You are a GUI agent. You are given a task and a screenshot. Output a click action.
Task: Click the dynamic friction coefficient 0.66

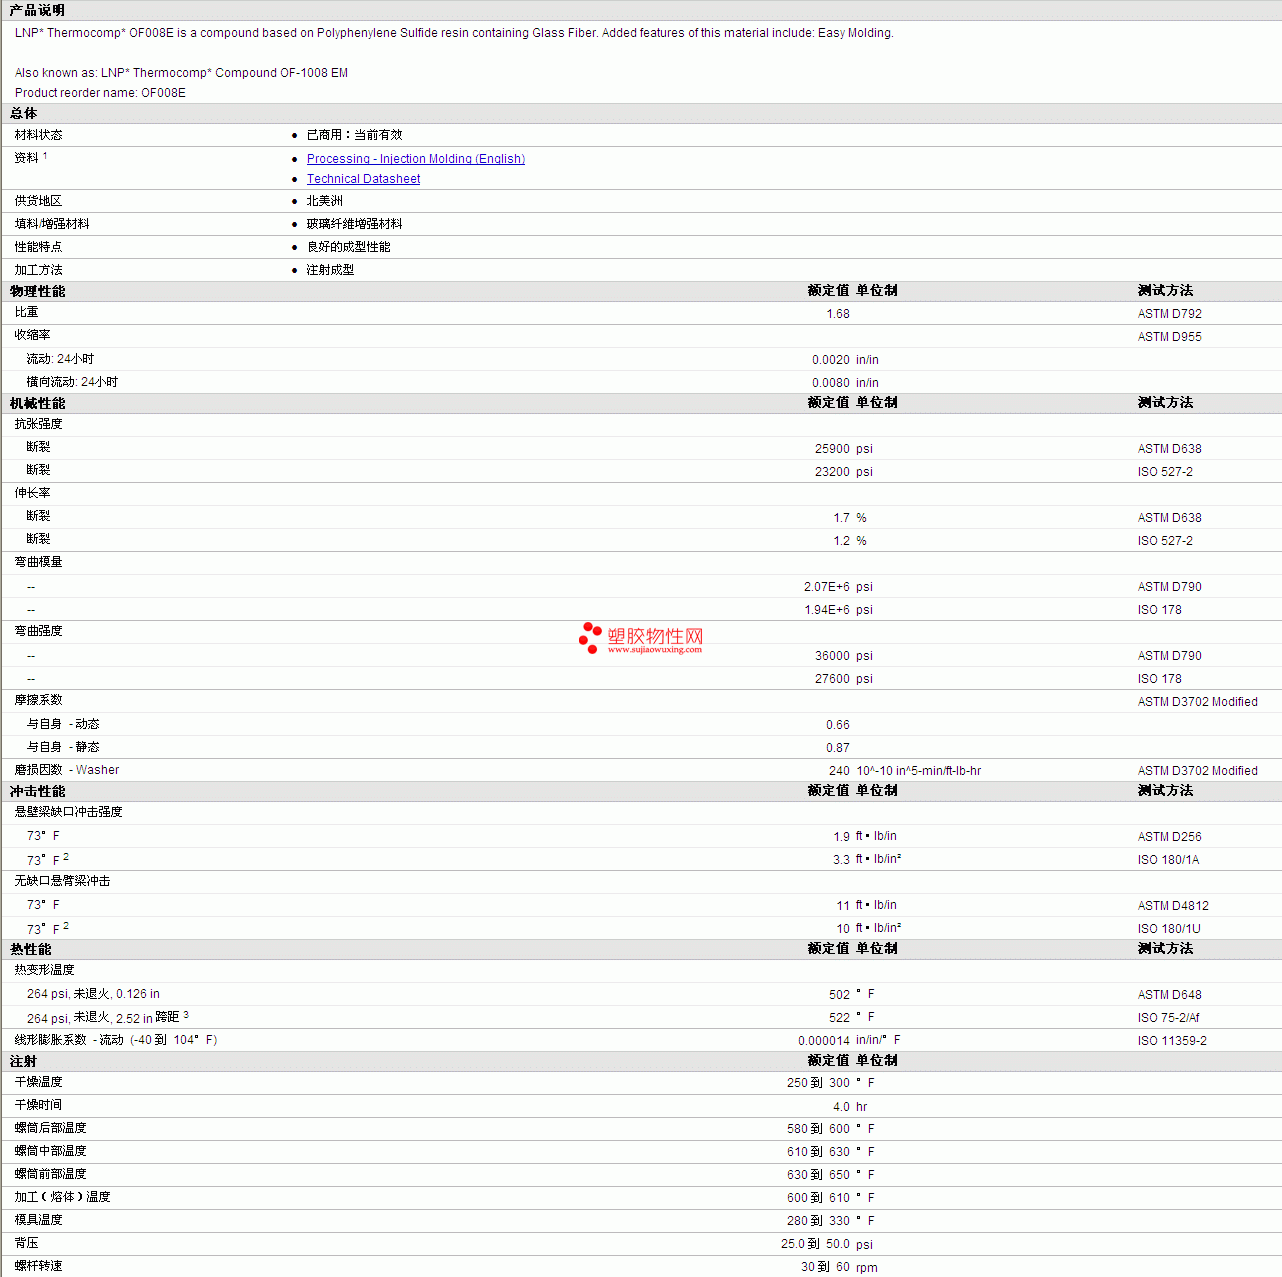coord(838,725)
